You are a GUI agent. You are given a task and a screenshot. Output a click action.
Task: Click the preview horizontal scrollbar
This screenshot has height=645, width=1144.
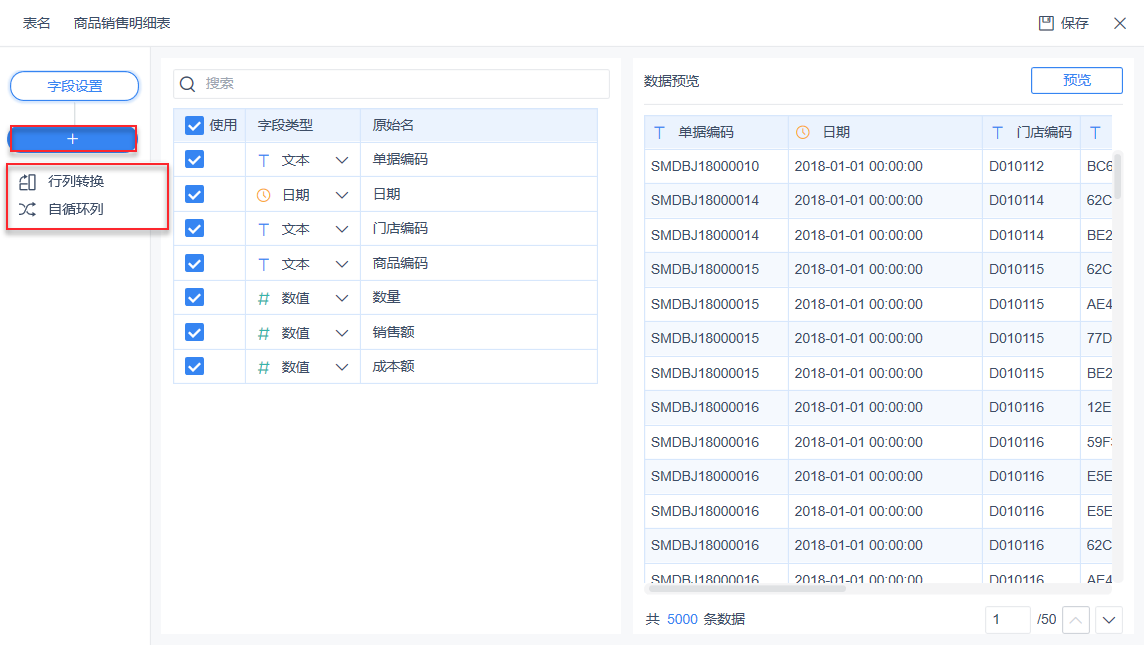pos(746,588)
